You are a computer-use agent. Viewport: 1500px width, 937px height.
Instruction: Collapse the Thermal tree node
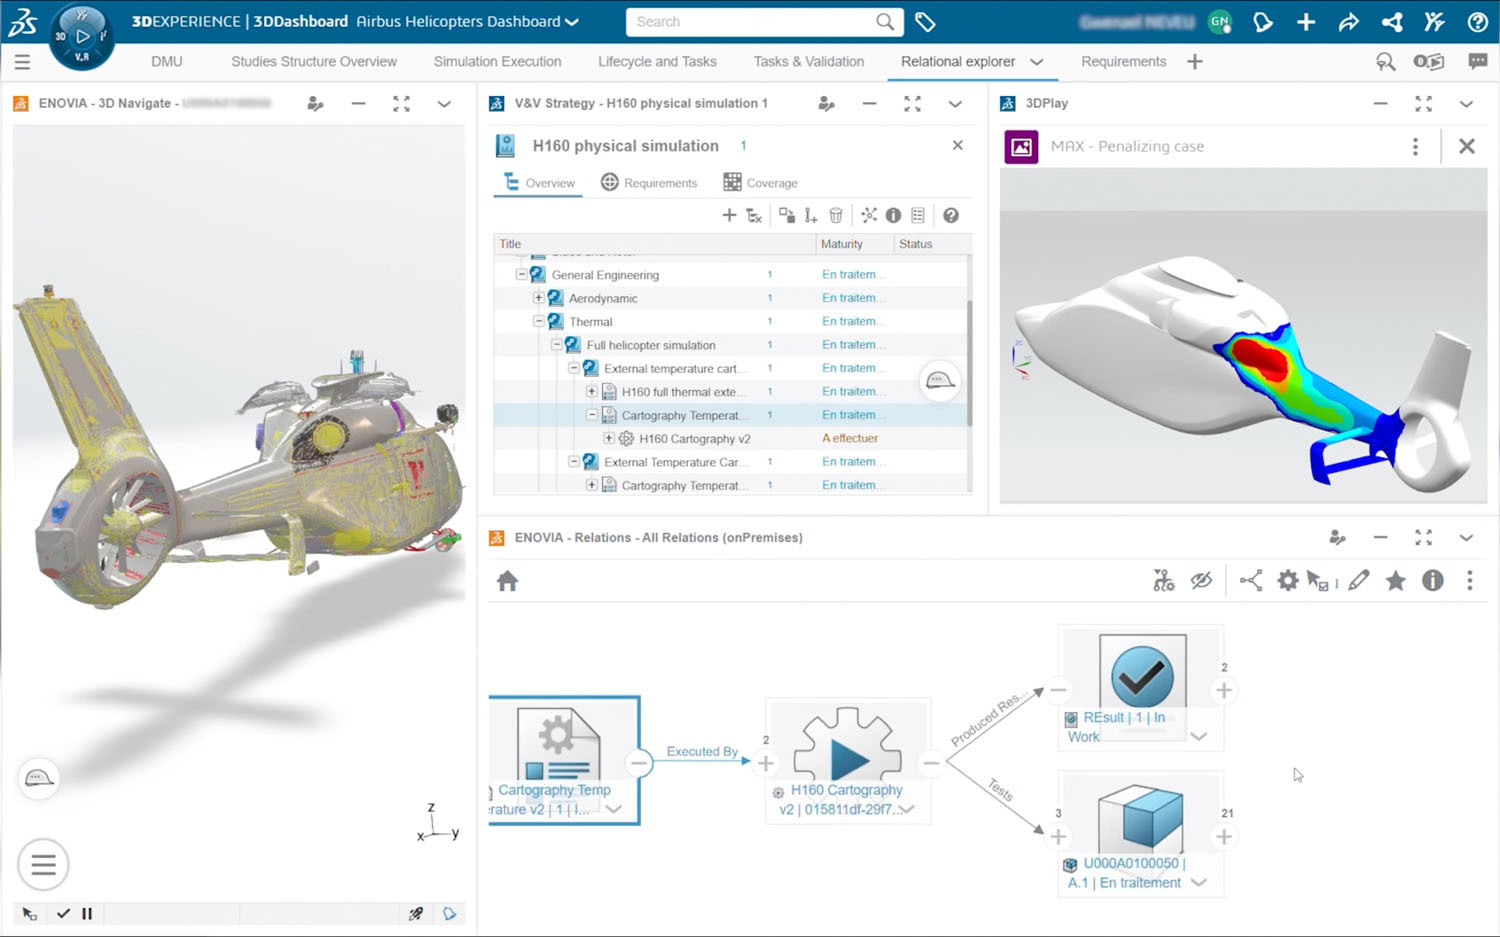point(538,321)
